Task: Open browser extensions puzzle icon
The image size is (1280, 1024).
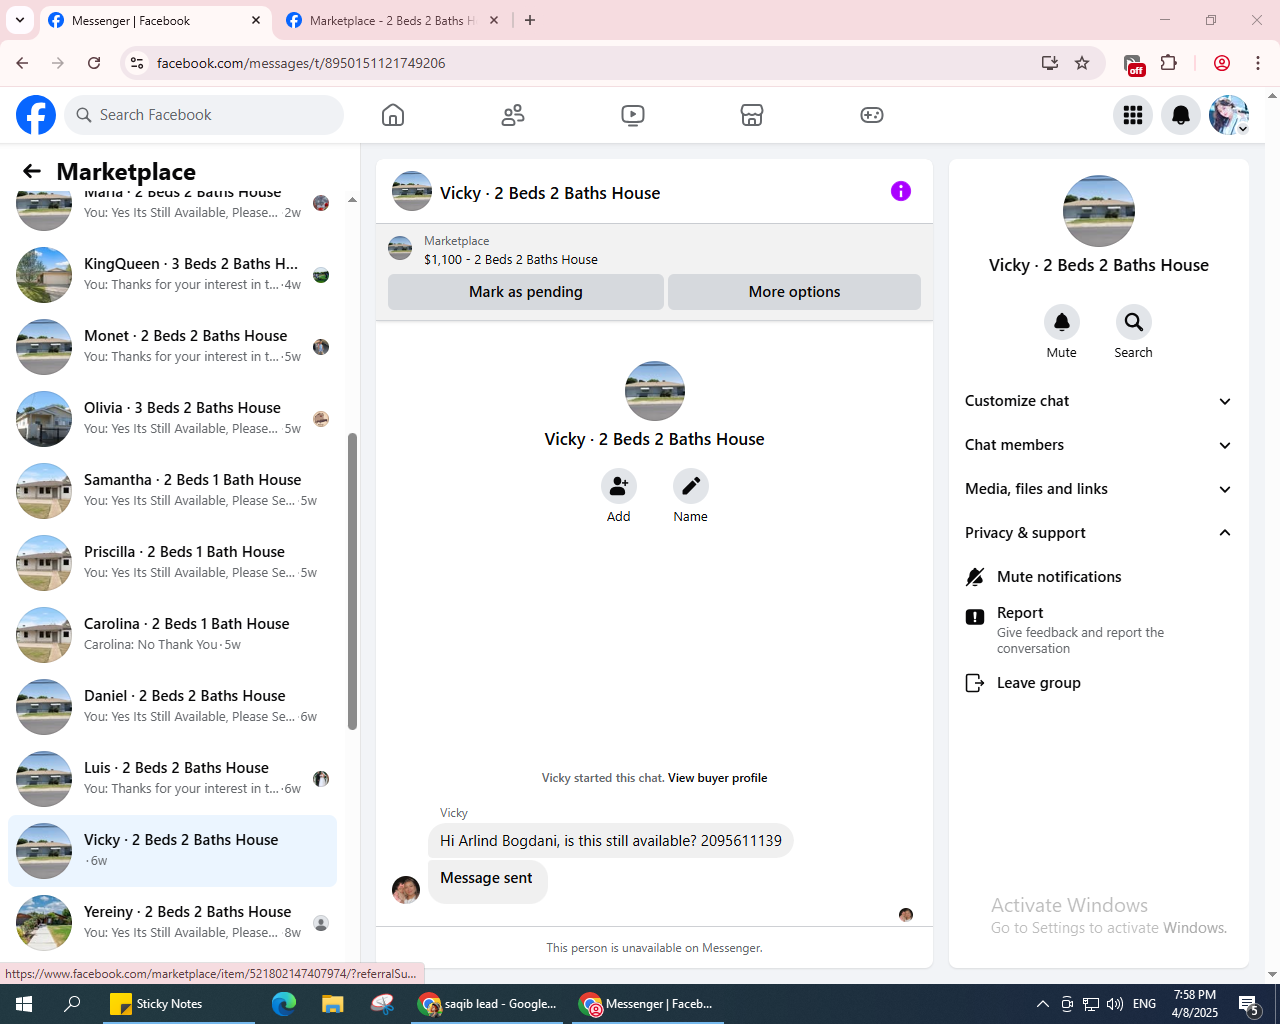Action: 1169,63
